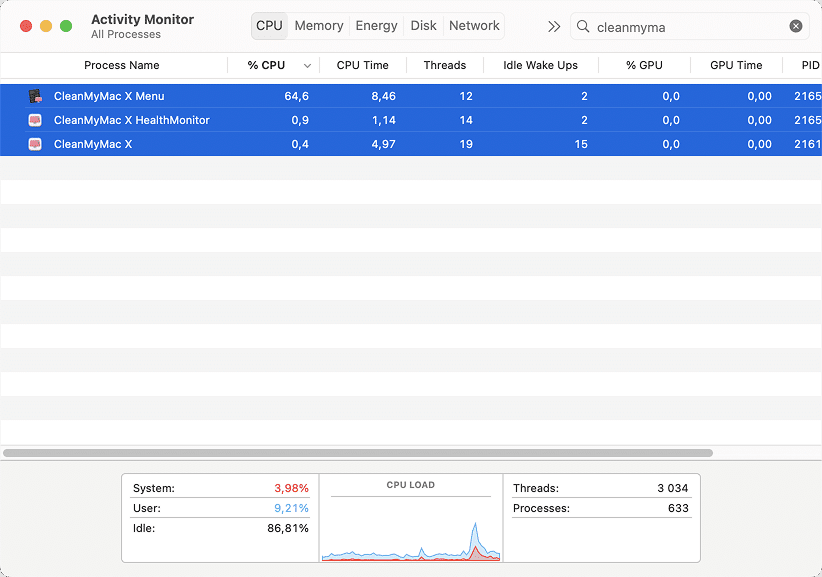This screenshot has width=822, height=577.
Task: Click the All Processes subtitle
Action: click(126, 34)
